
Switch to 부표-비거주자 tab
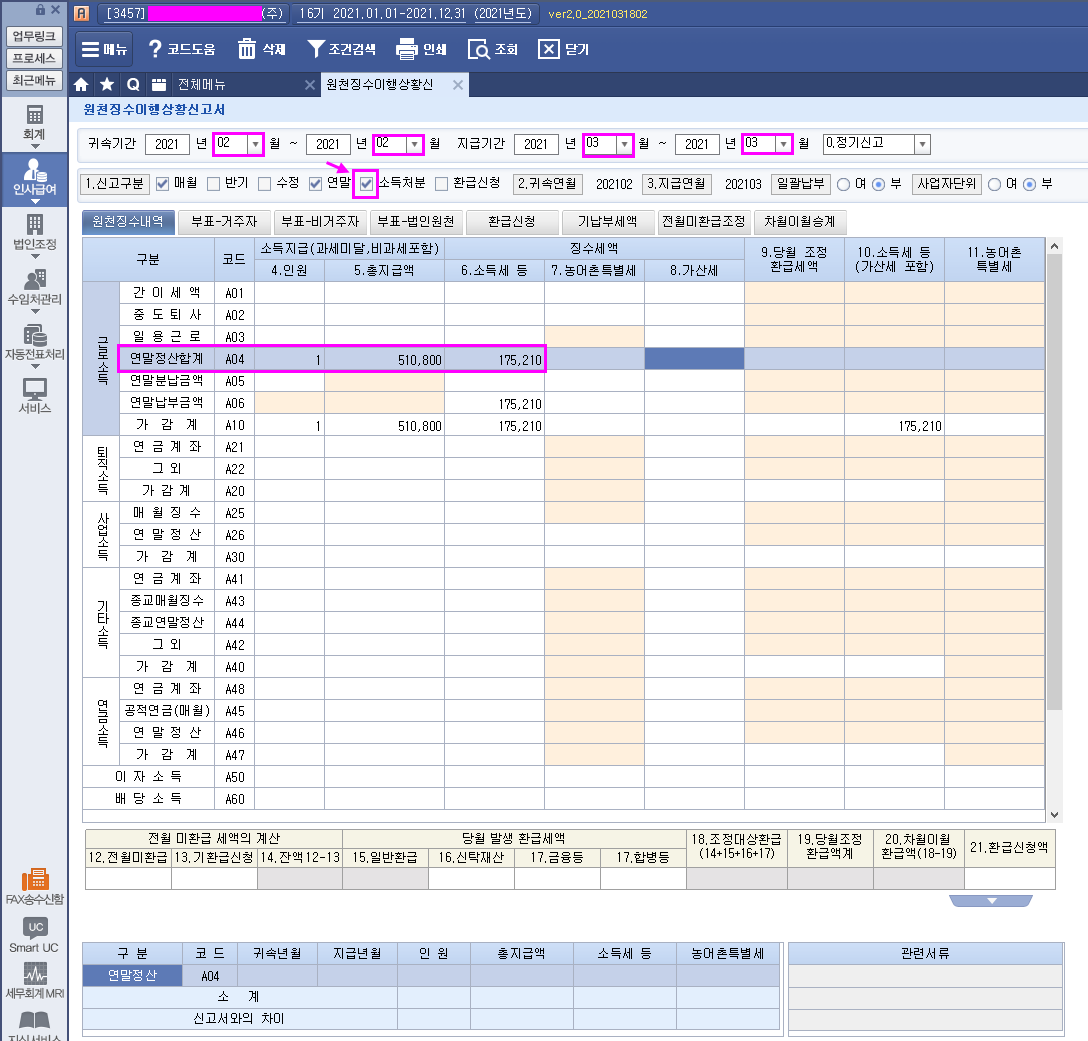[320, 222]
